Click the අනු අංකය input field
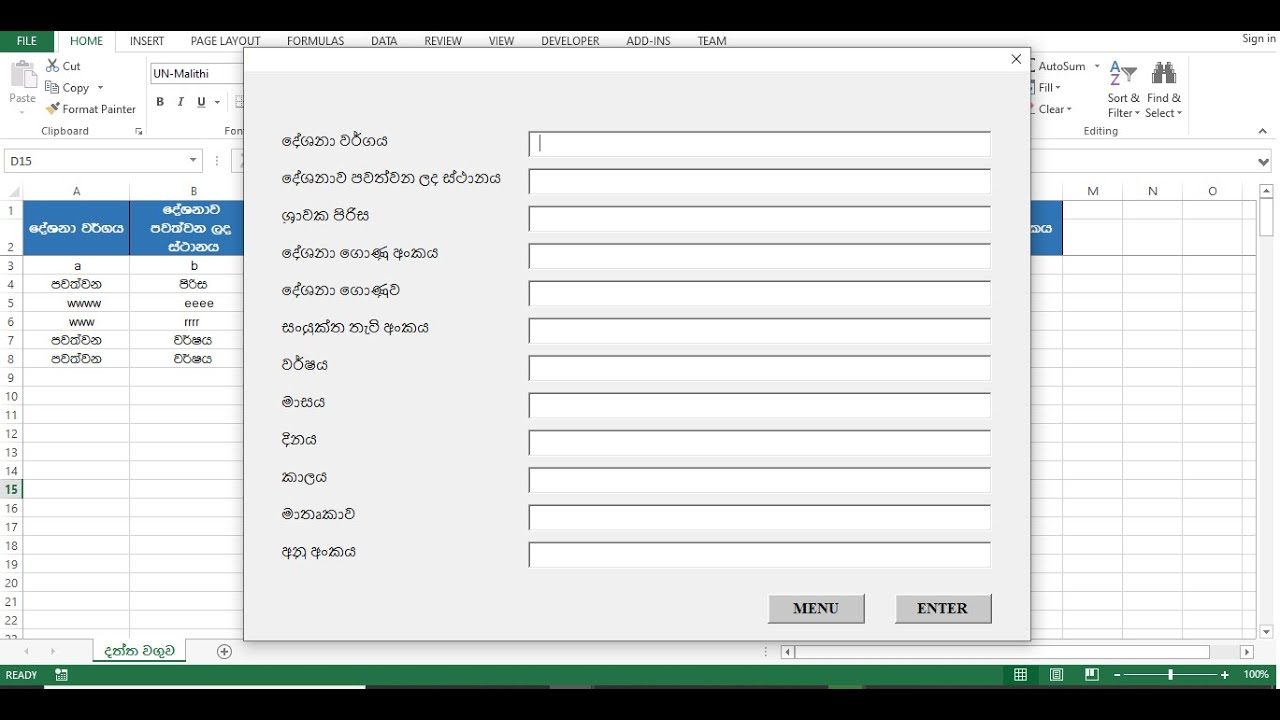The image size is (1280, 720). [760, 555]
